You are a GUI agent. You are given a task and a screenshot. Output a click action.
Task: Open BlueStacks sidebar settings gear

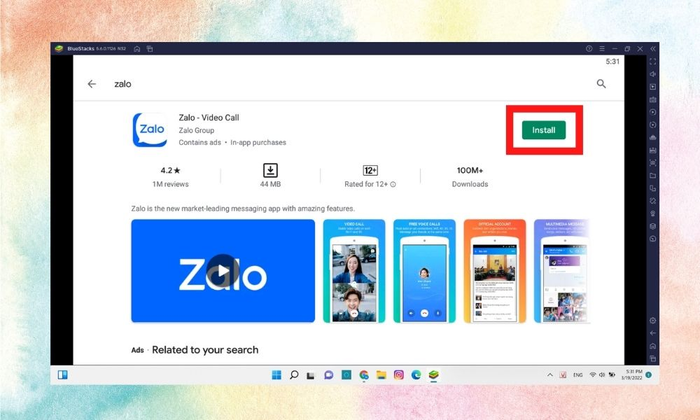[653, 320]
